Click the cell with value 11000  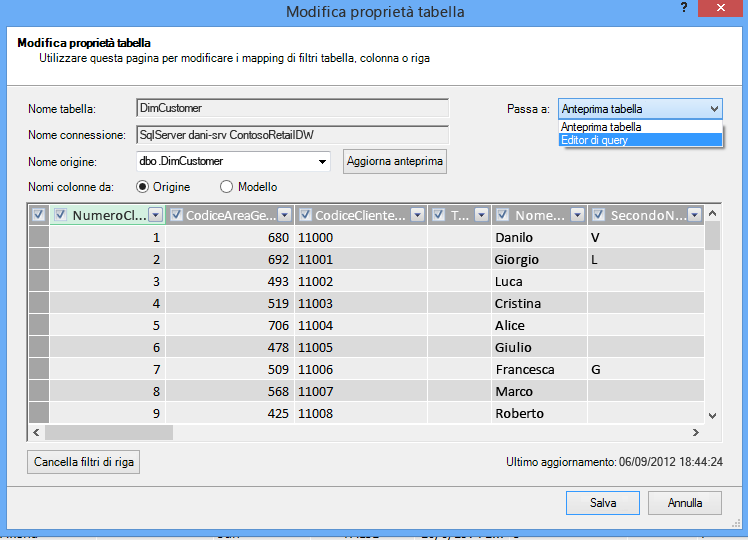click(x=361, y=237)
